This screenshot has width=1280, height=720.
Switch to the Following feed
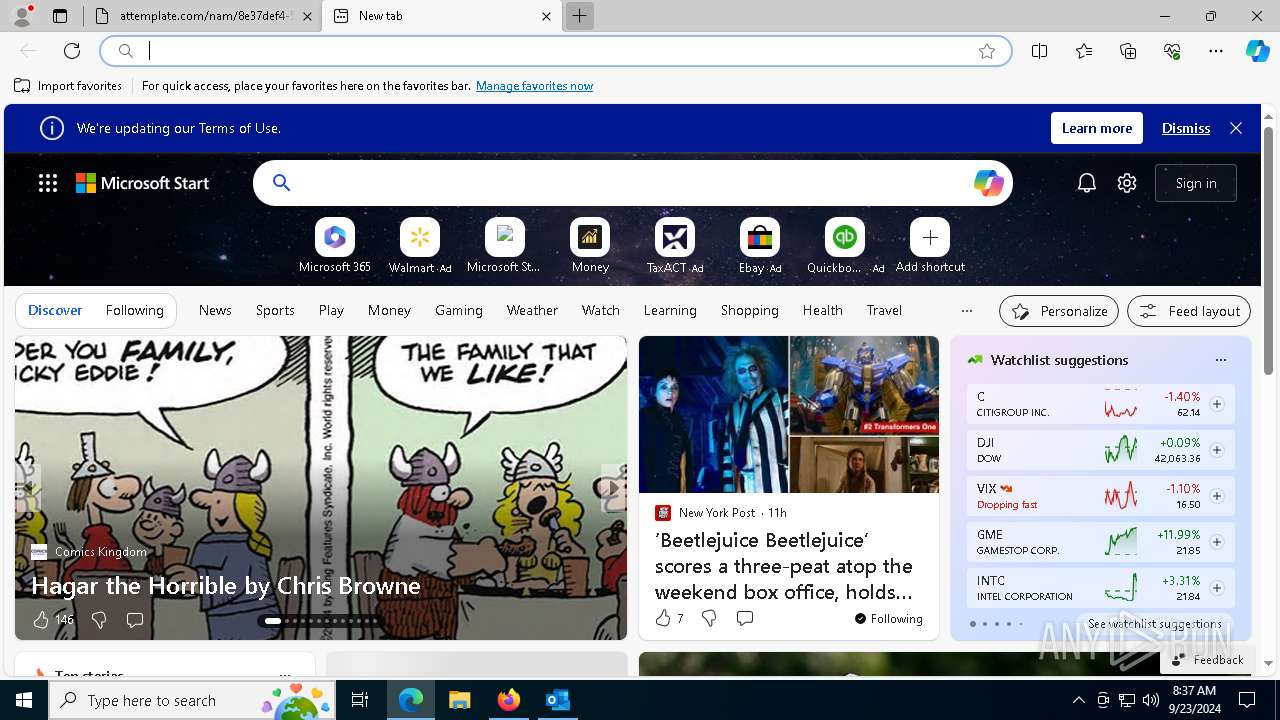pyautogui.click(x=134, y=311)
